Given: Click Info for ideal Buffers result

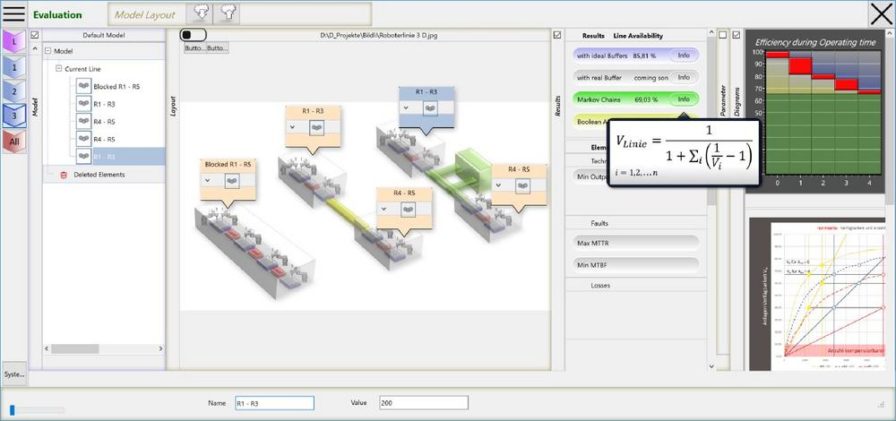Looking at the screenshot, I should (683, 55).
